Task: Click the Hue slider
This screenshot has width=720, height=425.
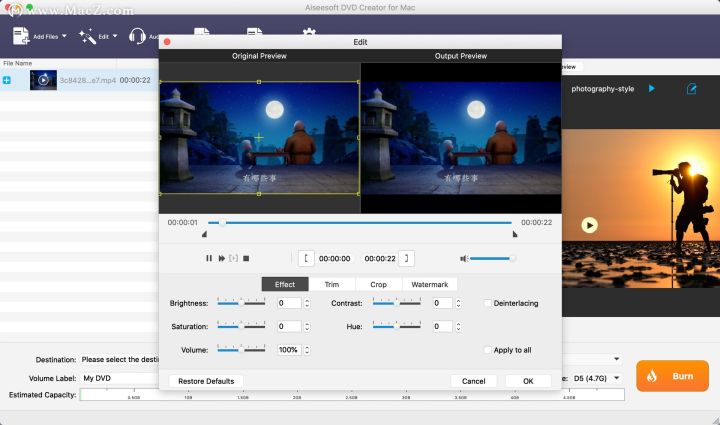Action: [x=397, y=326]
